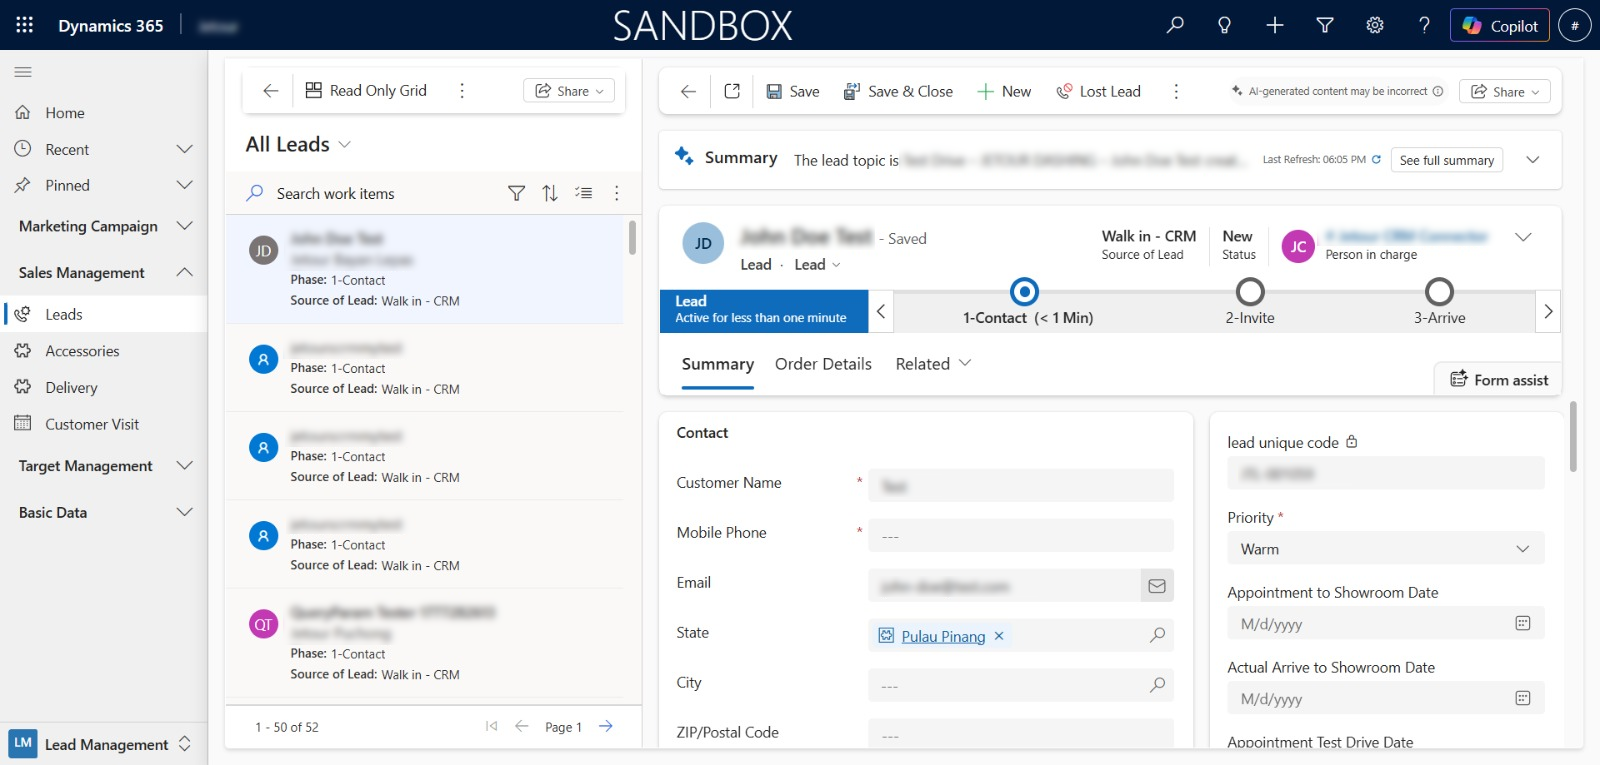Select the 3-Arrive stage circle

(1439, 291)
